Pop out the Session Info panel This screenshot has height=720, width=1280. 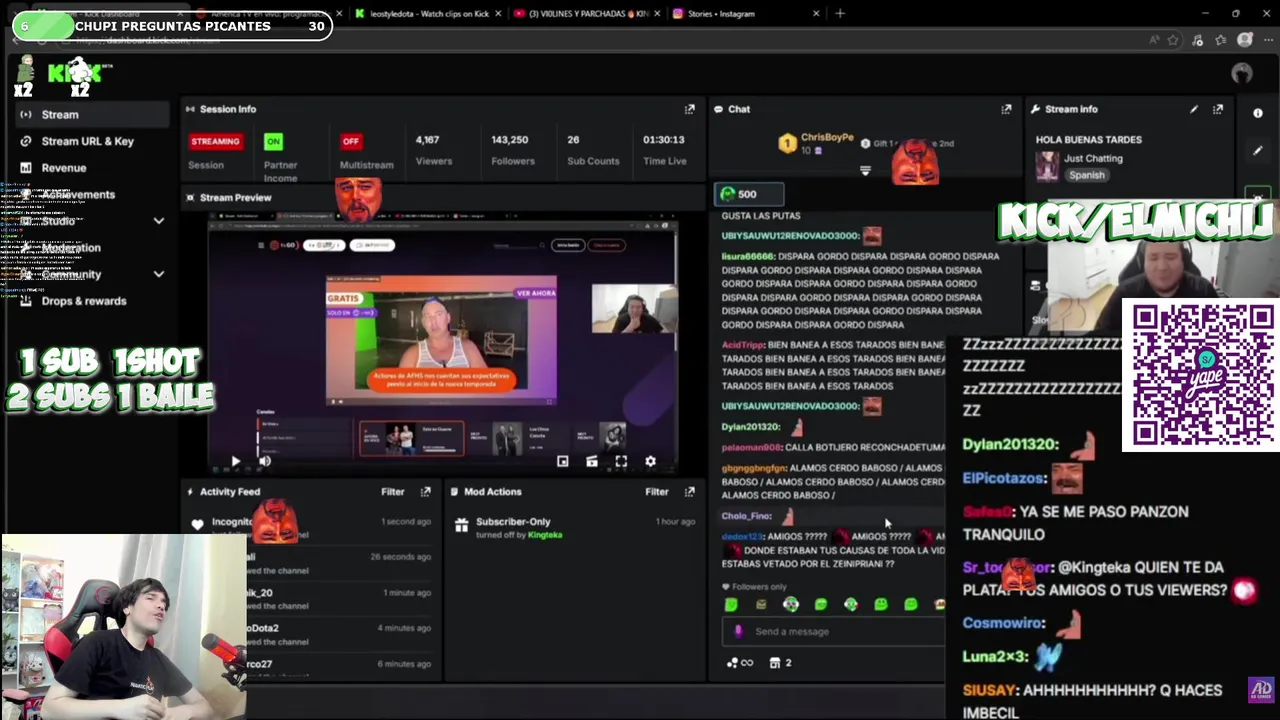689,109
